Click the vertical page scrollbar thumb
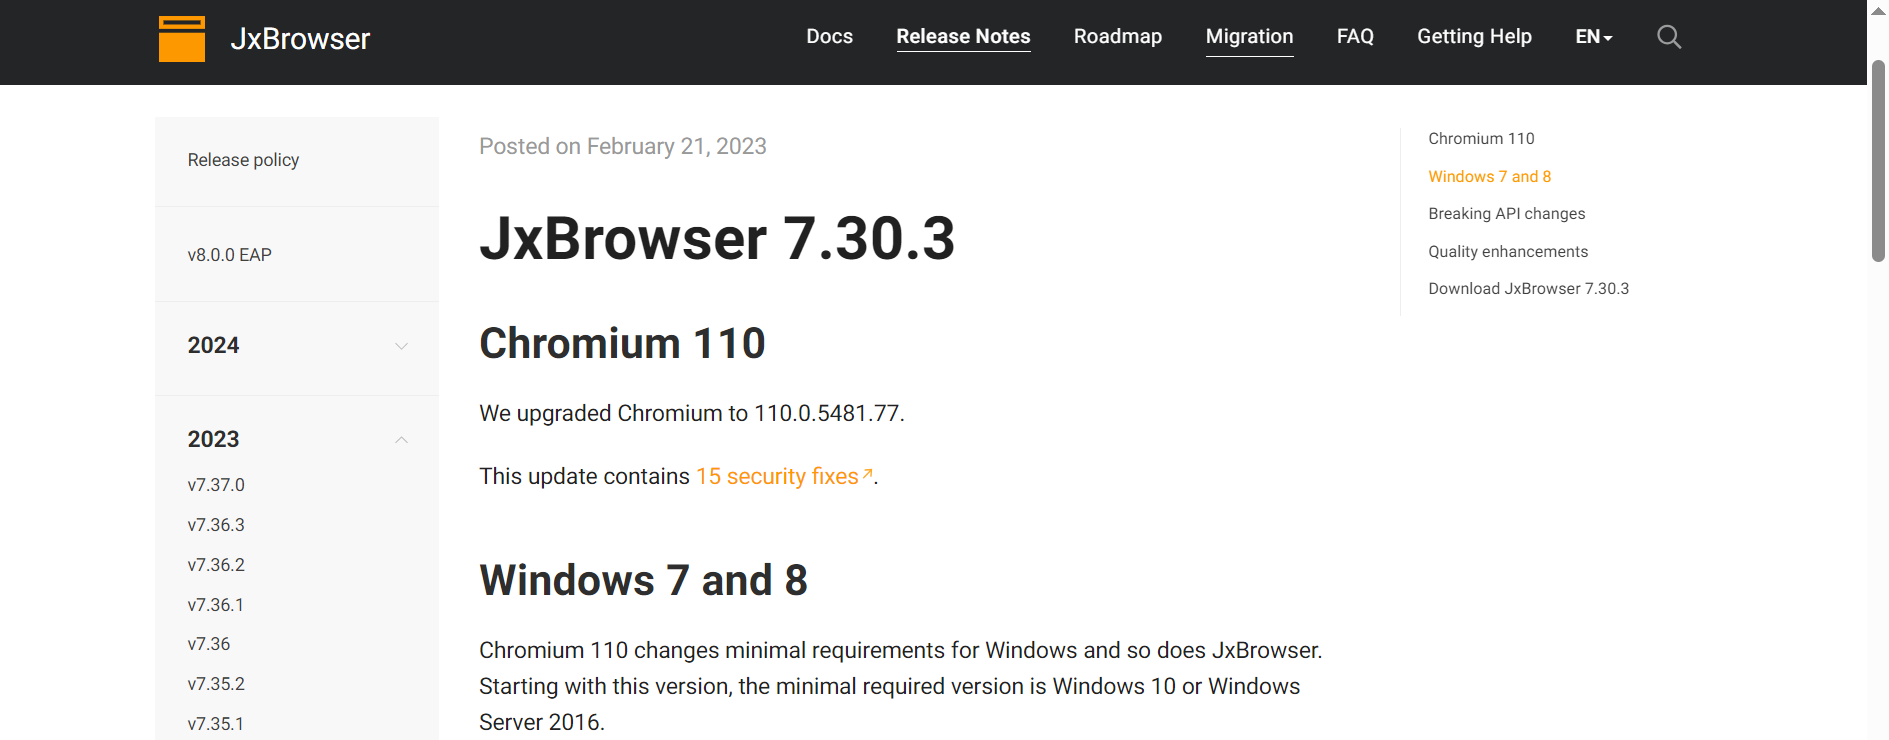Image resolution: width=1889 pixels, height=740 pixels. (1878, 160)
